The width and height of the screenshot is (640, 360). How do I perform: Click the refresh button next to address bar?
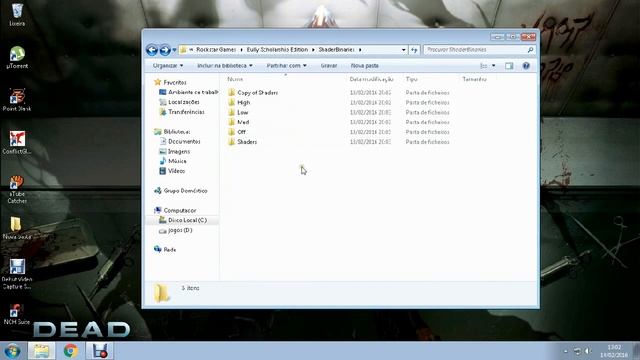pos(414,50)
